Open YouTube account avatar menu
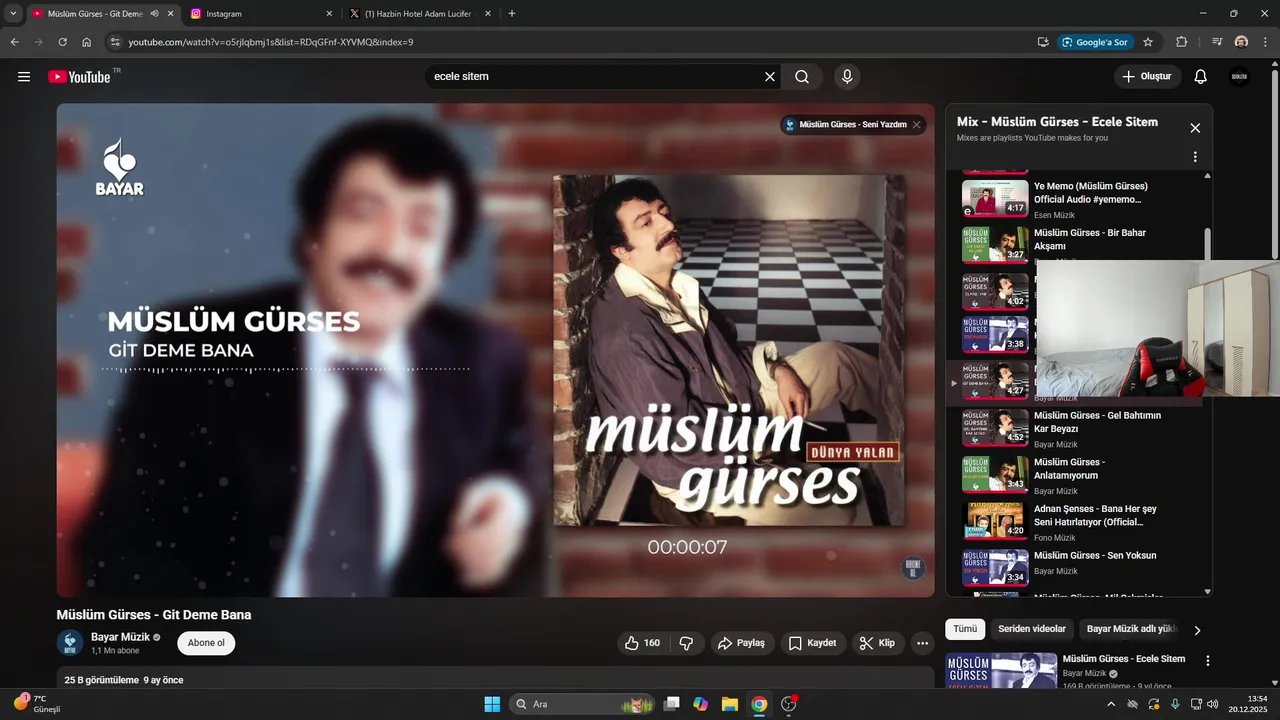This screenshot has width=1280, height=720. pyautogui.click(x=1240, y=77)
